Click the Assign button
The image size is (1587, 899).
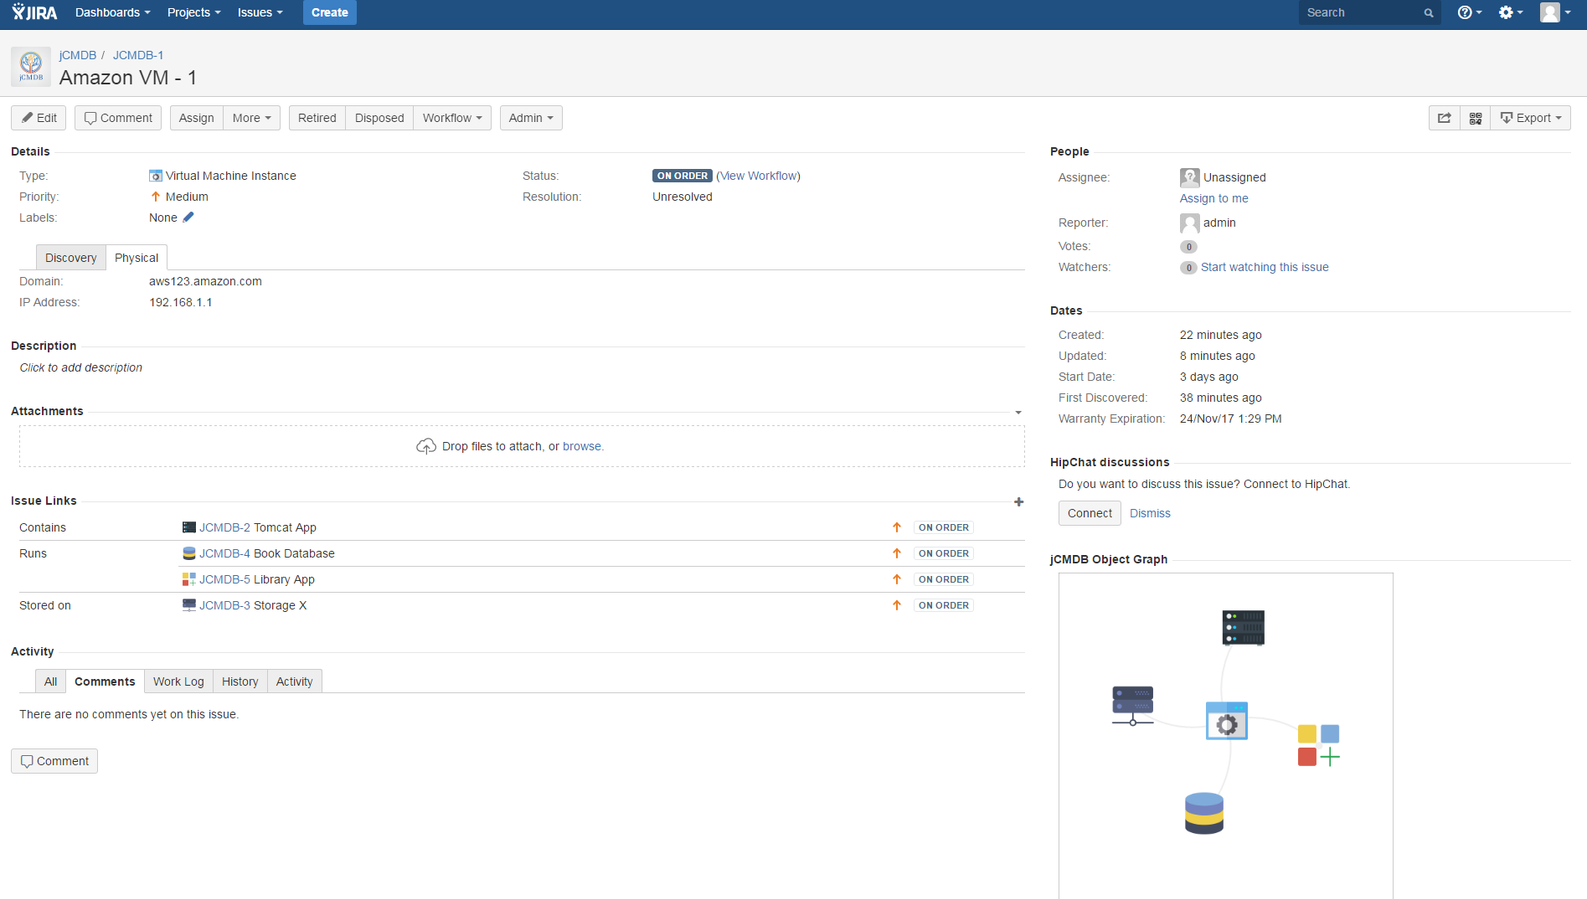tap(196, 118)
